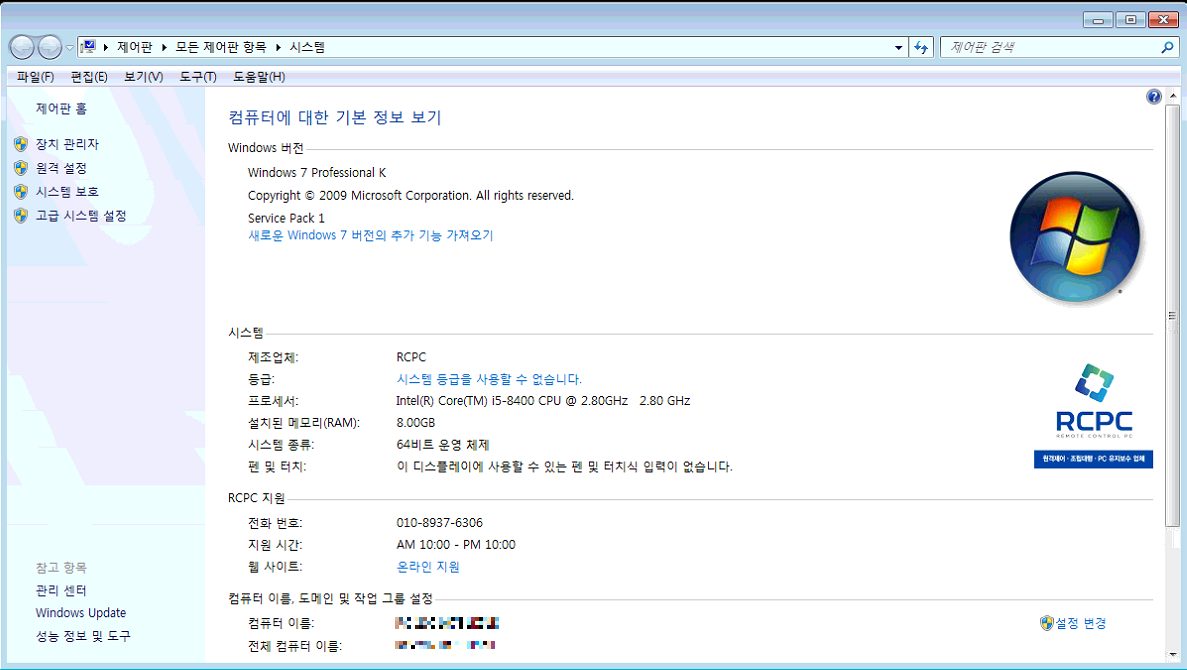Open 장치 관리자 link
1187x670 pixels.
click(67, 144)
